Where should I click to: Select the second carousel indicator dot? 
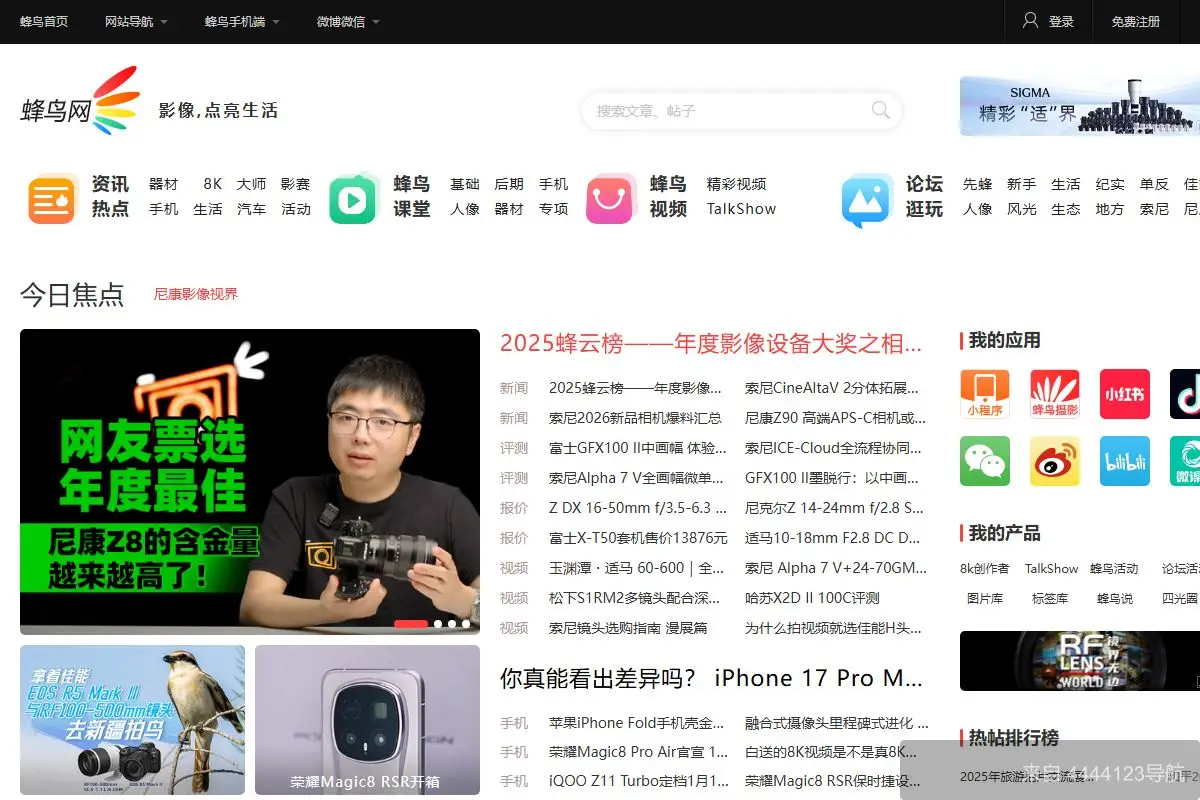click(x=440, y=623)
